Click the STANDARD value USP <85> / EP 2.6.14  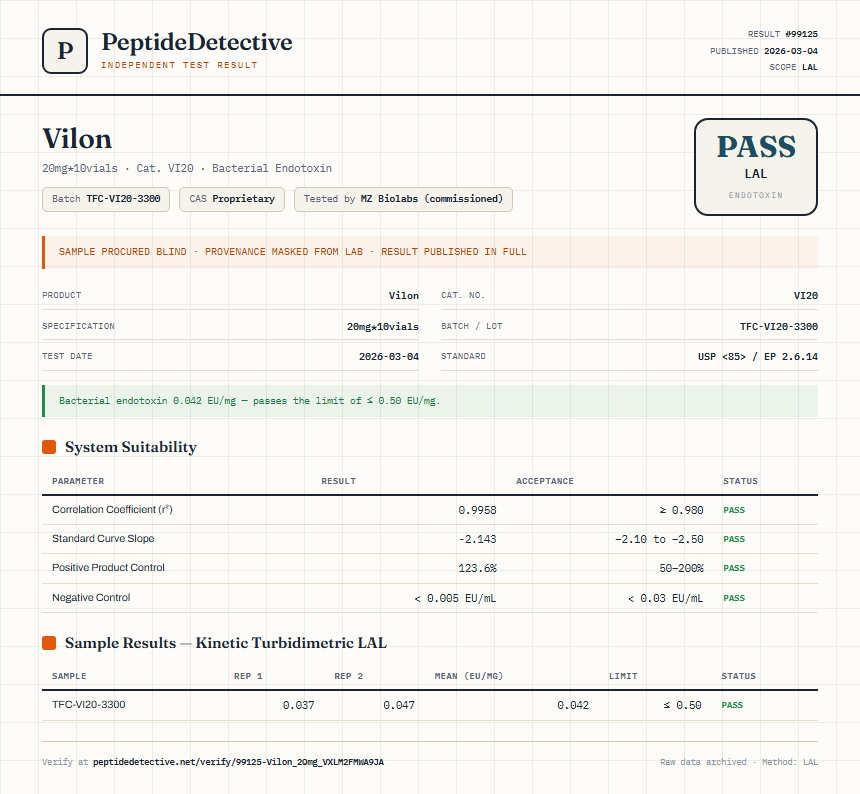[758, 356]
